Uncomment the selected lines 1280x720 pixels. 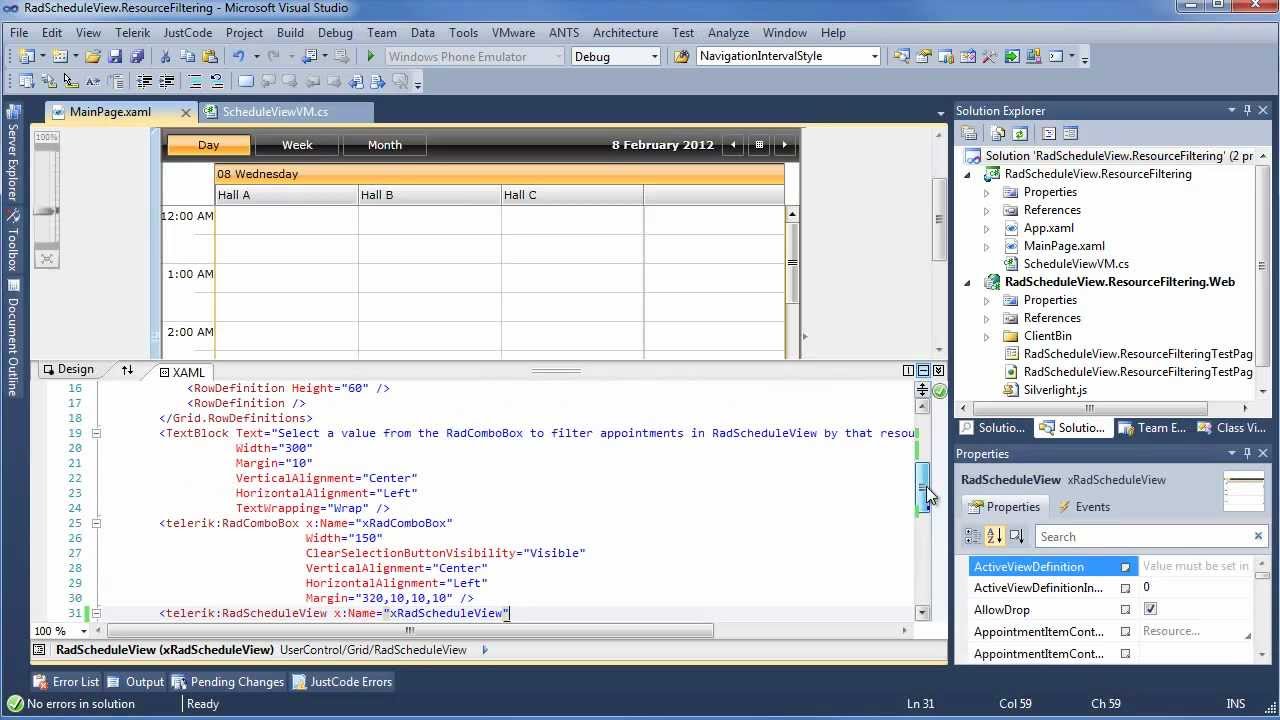tap(216, 82)
